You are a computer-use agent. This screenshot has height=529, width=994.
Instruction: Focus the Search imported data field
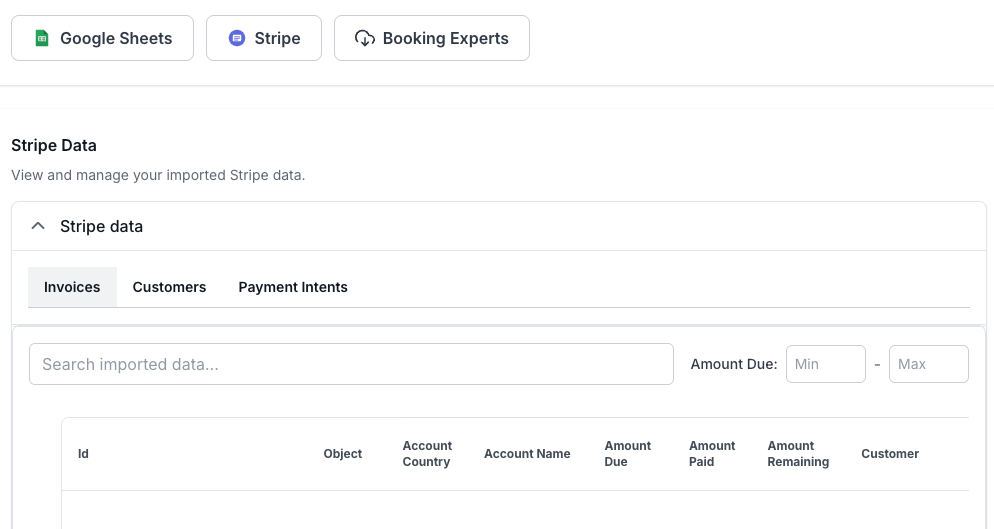[351, 364]
